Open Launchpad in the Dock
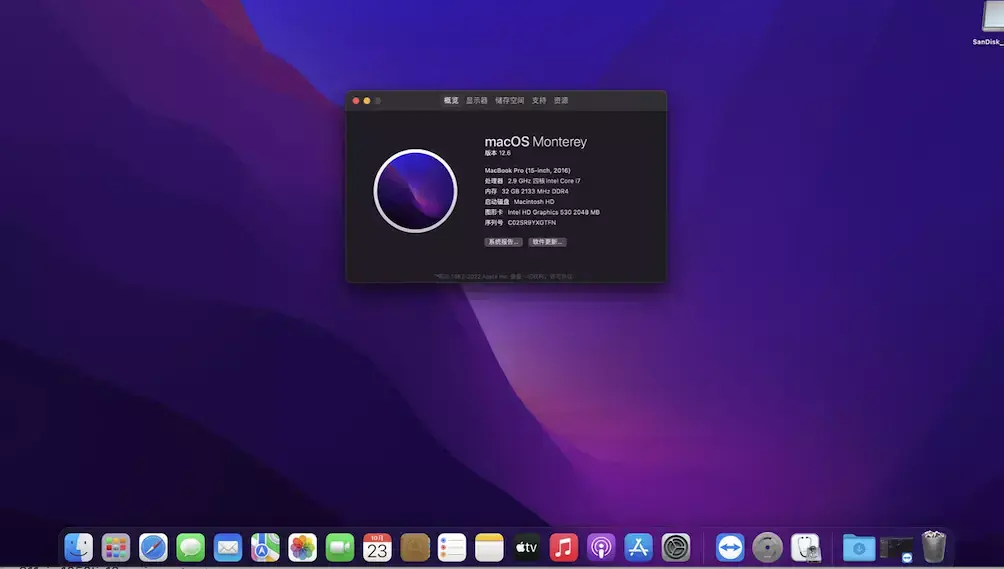This screenshot has width=1004, height=569. (116, 548)
